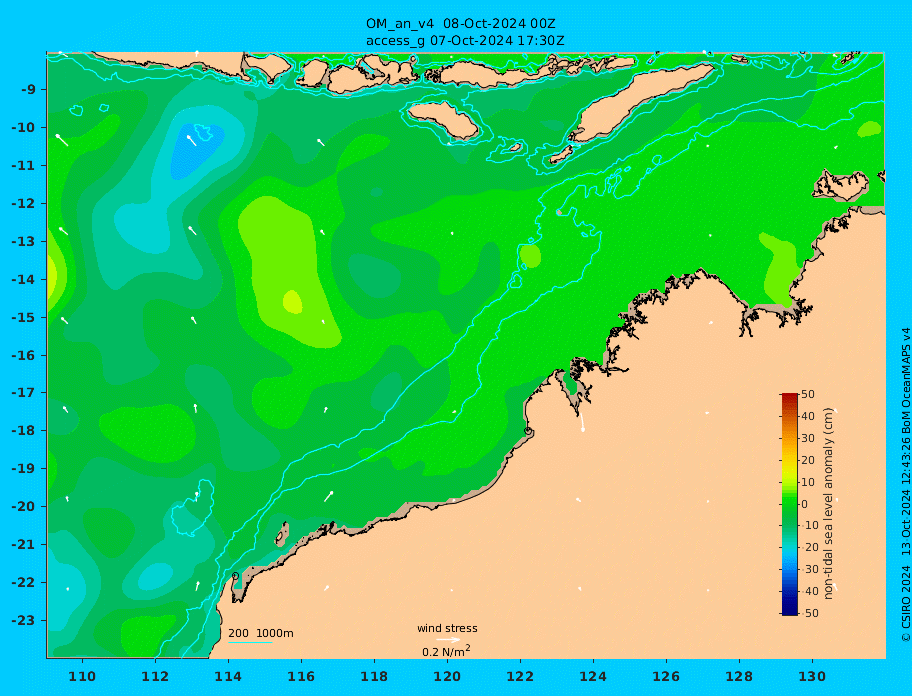Image resolution: width=912 pixels, height=696 pixels.
Task: Click the title text OM_an_v4 08-Oct-2024 00Z
Action: [460, 24]
